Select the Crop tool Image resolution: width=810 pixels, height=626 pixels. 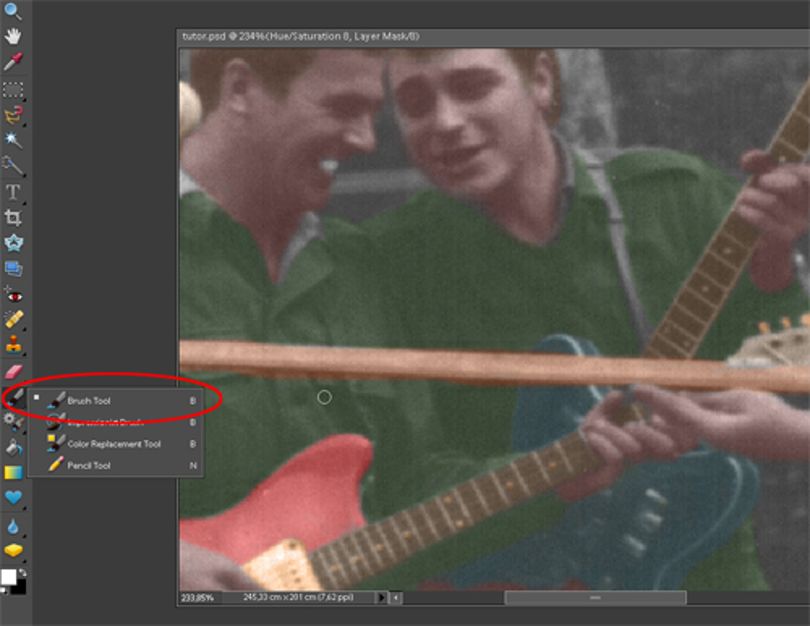coord(12,217)
